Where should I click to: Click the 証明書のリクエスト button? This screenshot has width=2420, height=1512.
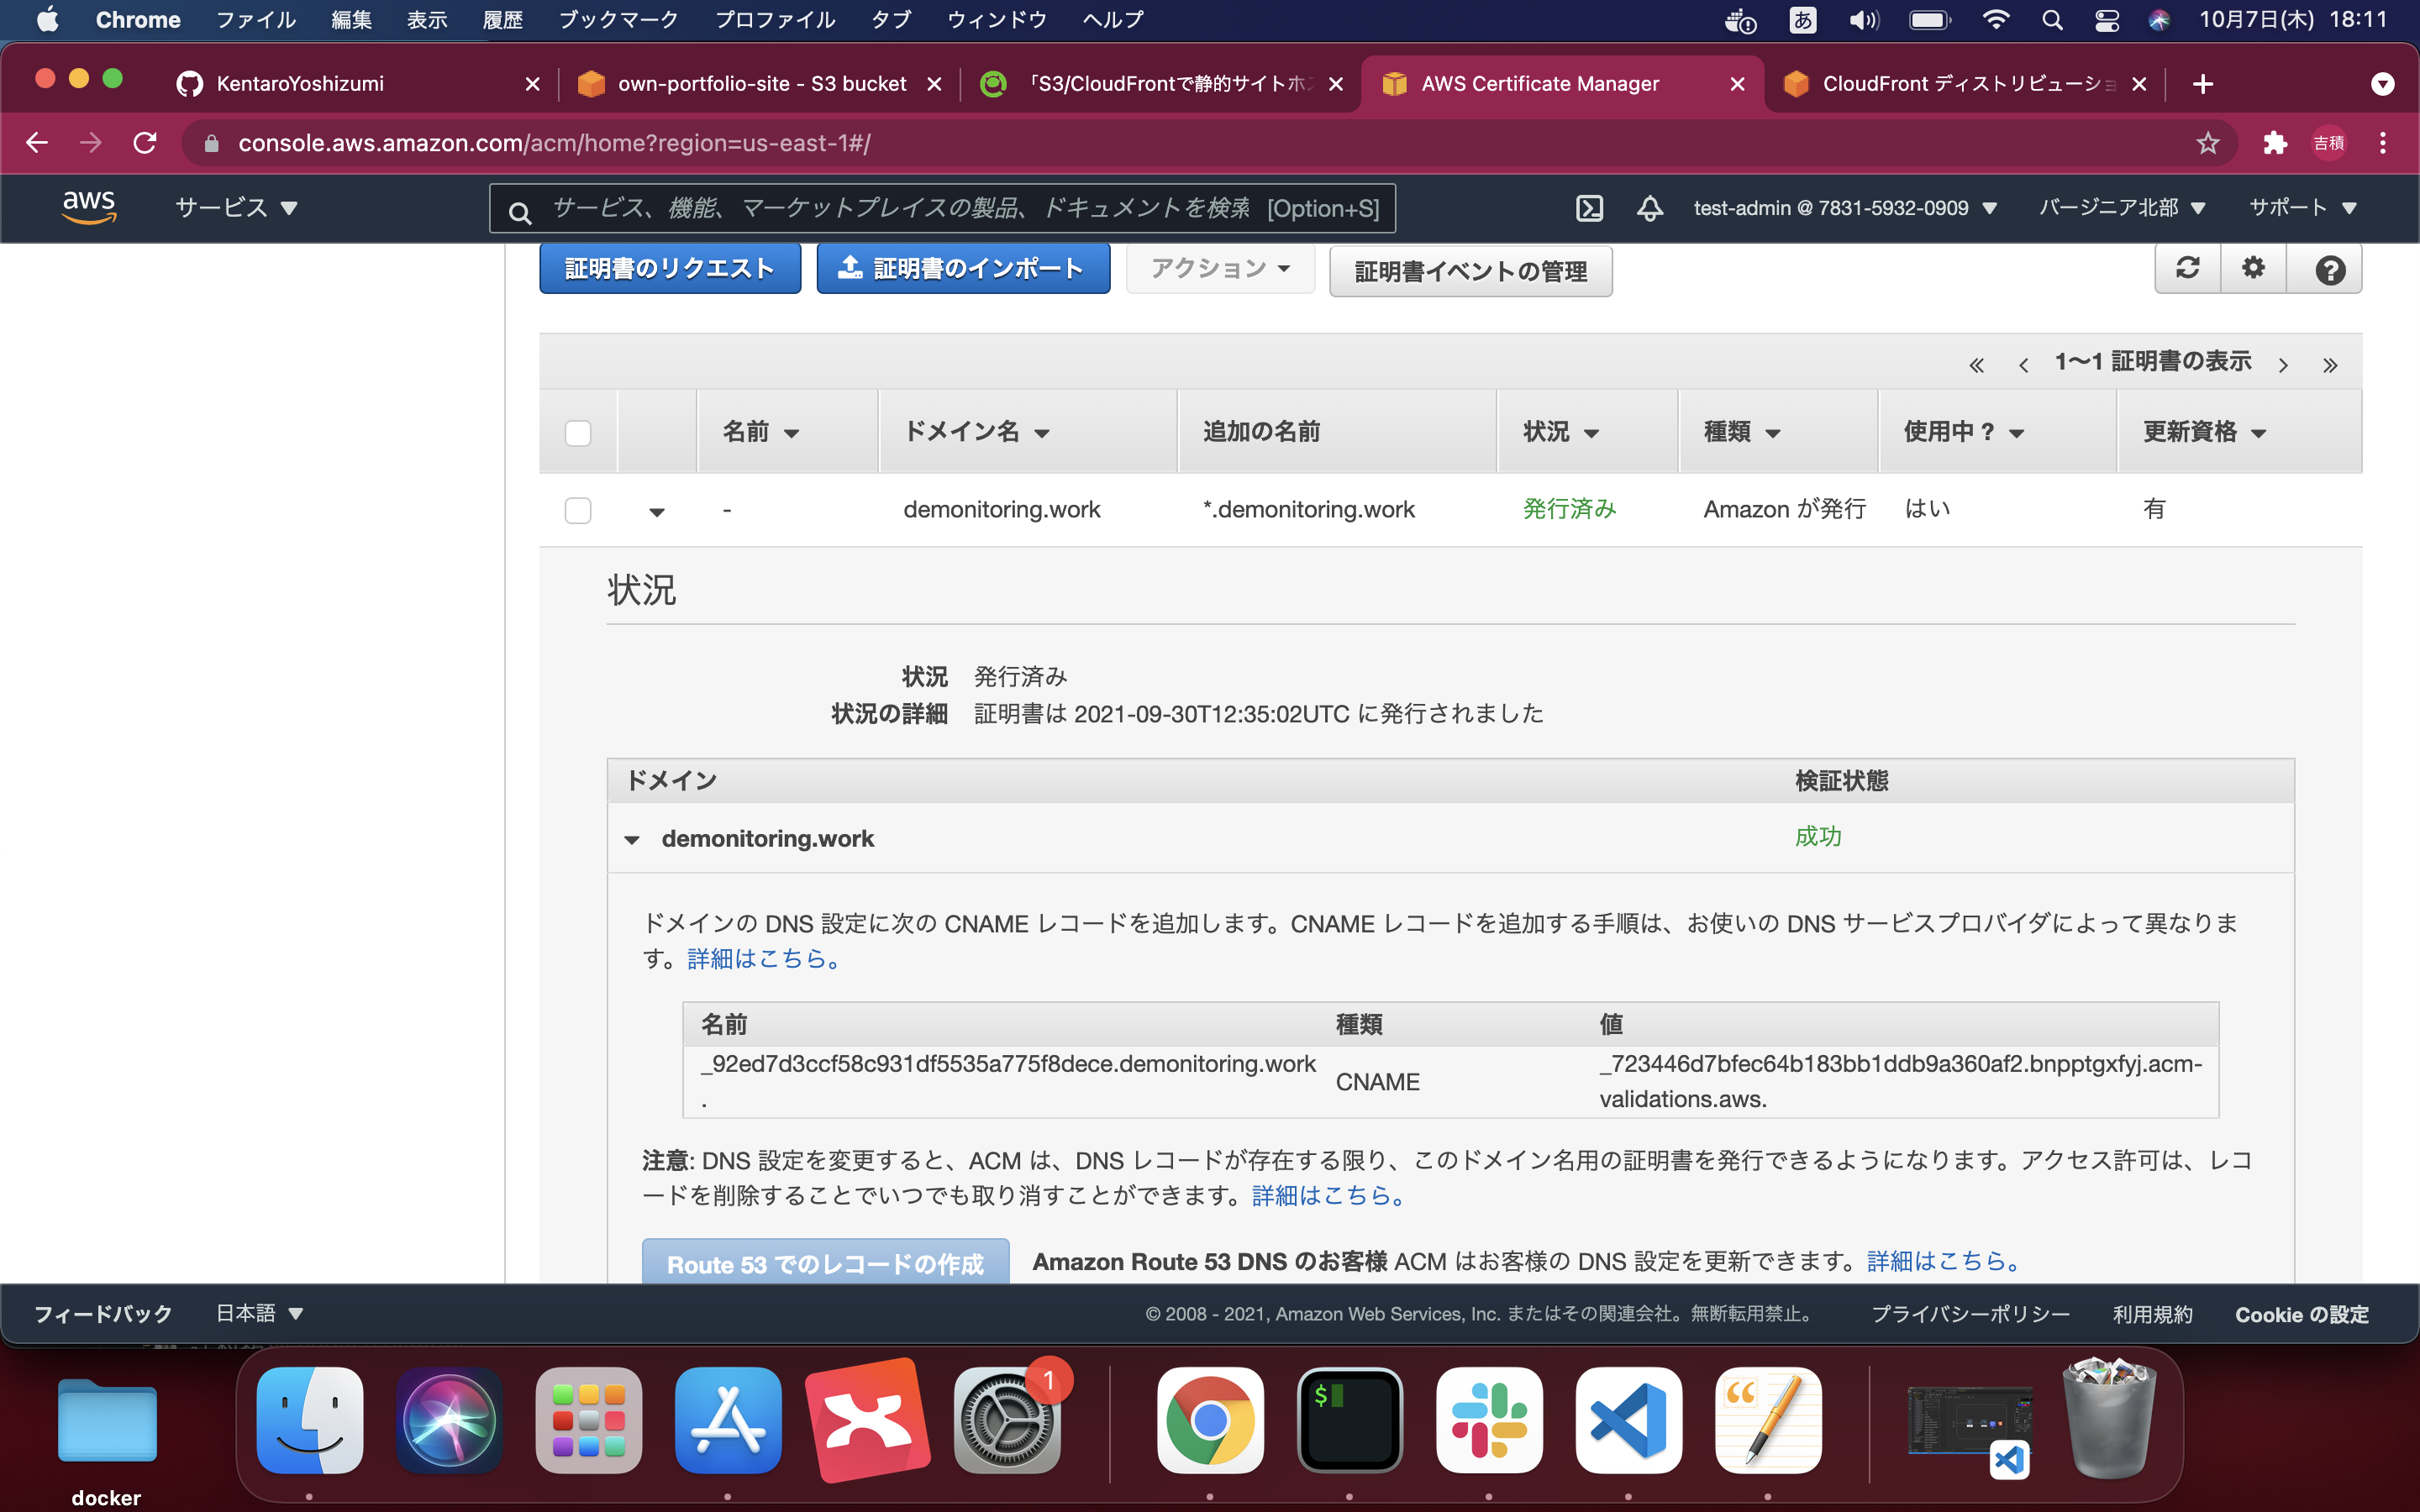click(670, 268)
